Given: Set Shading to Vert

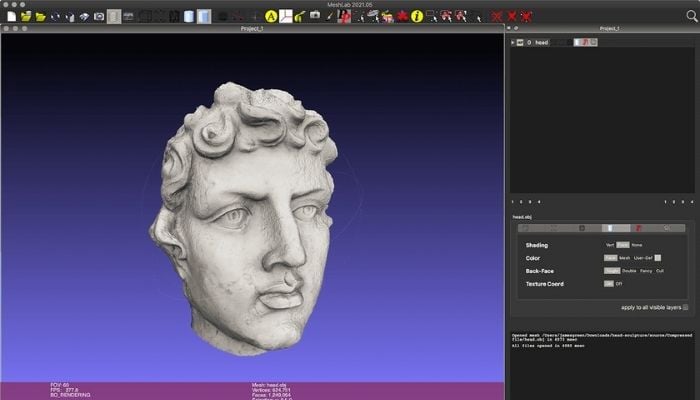Looking at the screenshot, I should pos(610,244).
